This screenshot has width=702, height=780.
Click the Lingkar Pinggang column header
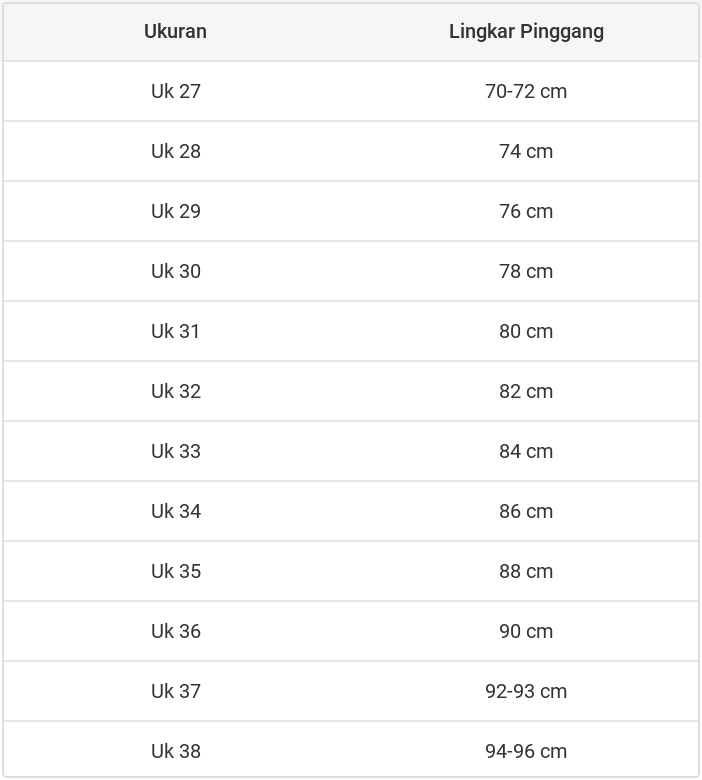pyautogui.click(x=526, y=31)
